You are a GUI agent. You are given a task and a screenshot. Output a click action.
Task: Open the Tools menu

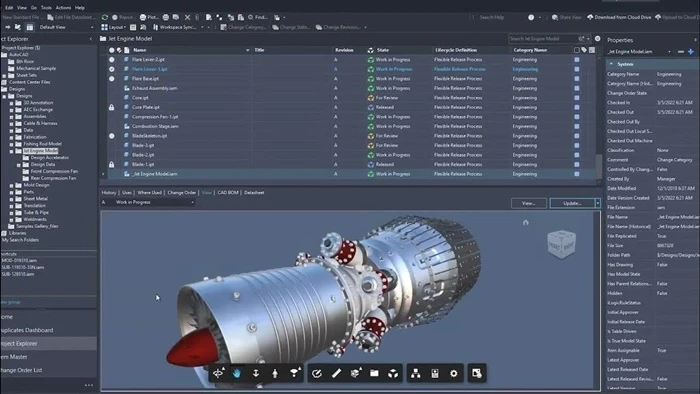[x=46, y=8]
